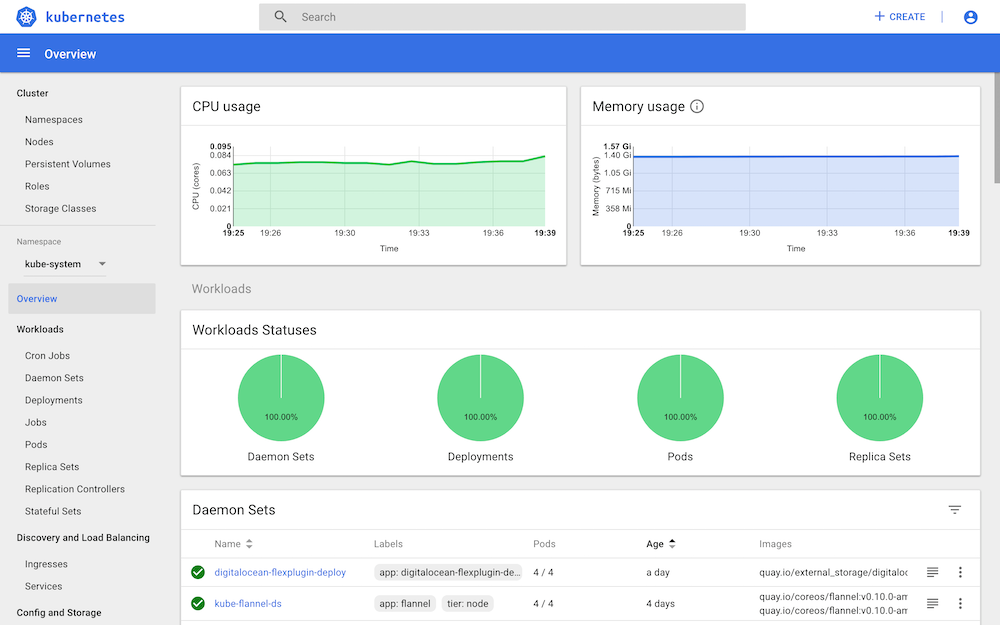Sort the Daemon Sets by Name
This screenshot has width=1000, height=625.
(x=232, y=544)
